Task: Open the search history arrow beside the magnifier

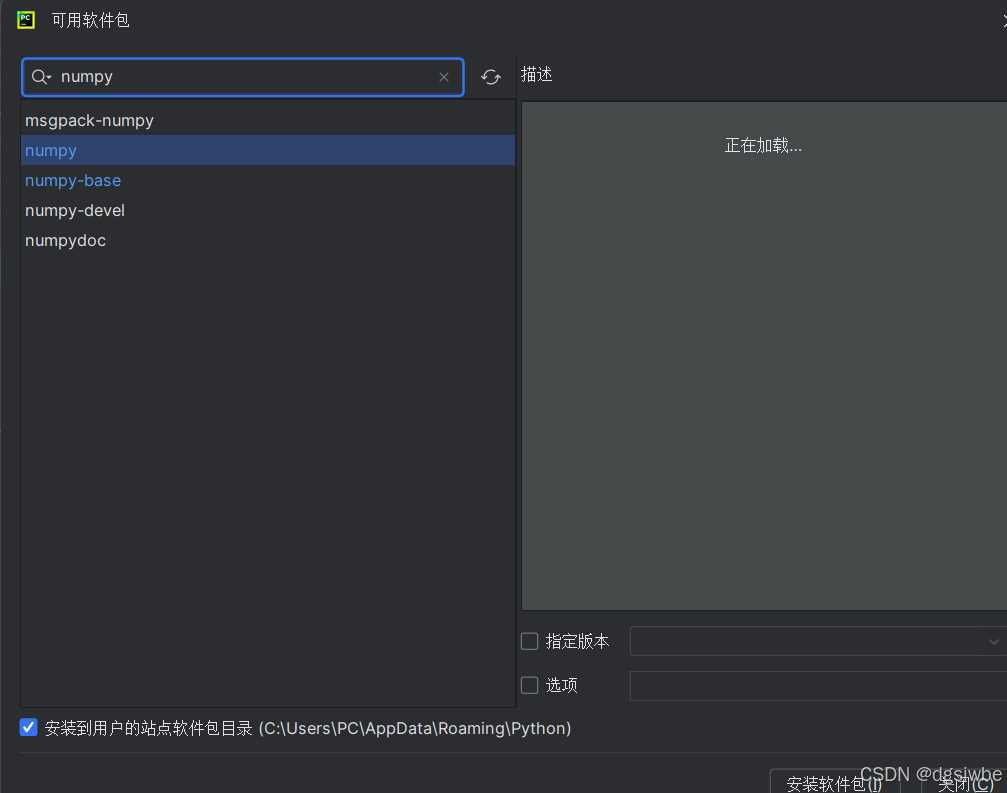Action: coord(48,76)
